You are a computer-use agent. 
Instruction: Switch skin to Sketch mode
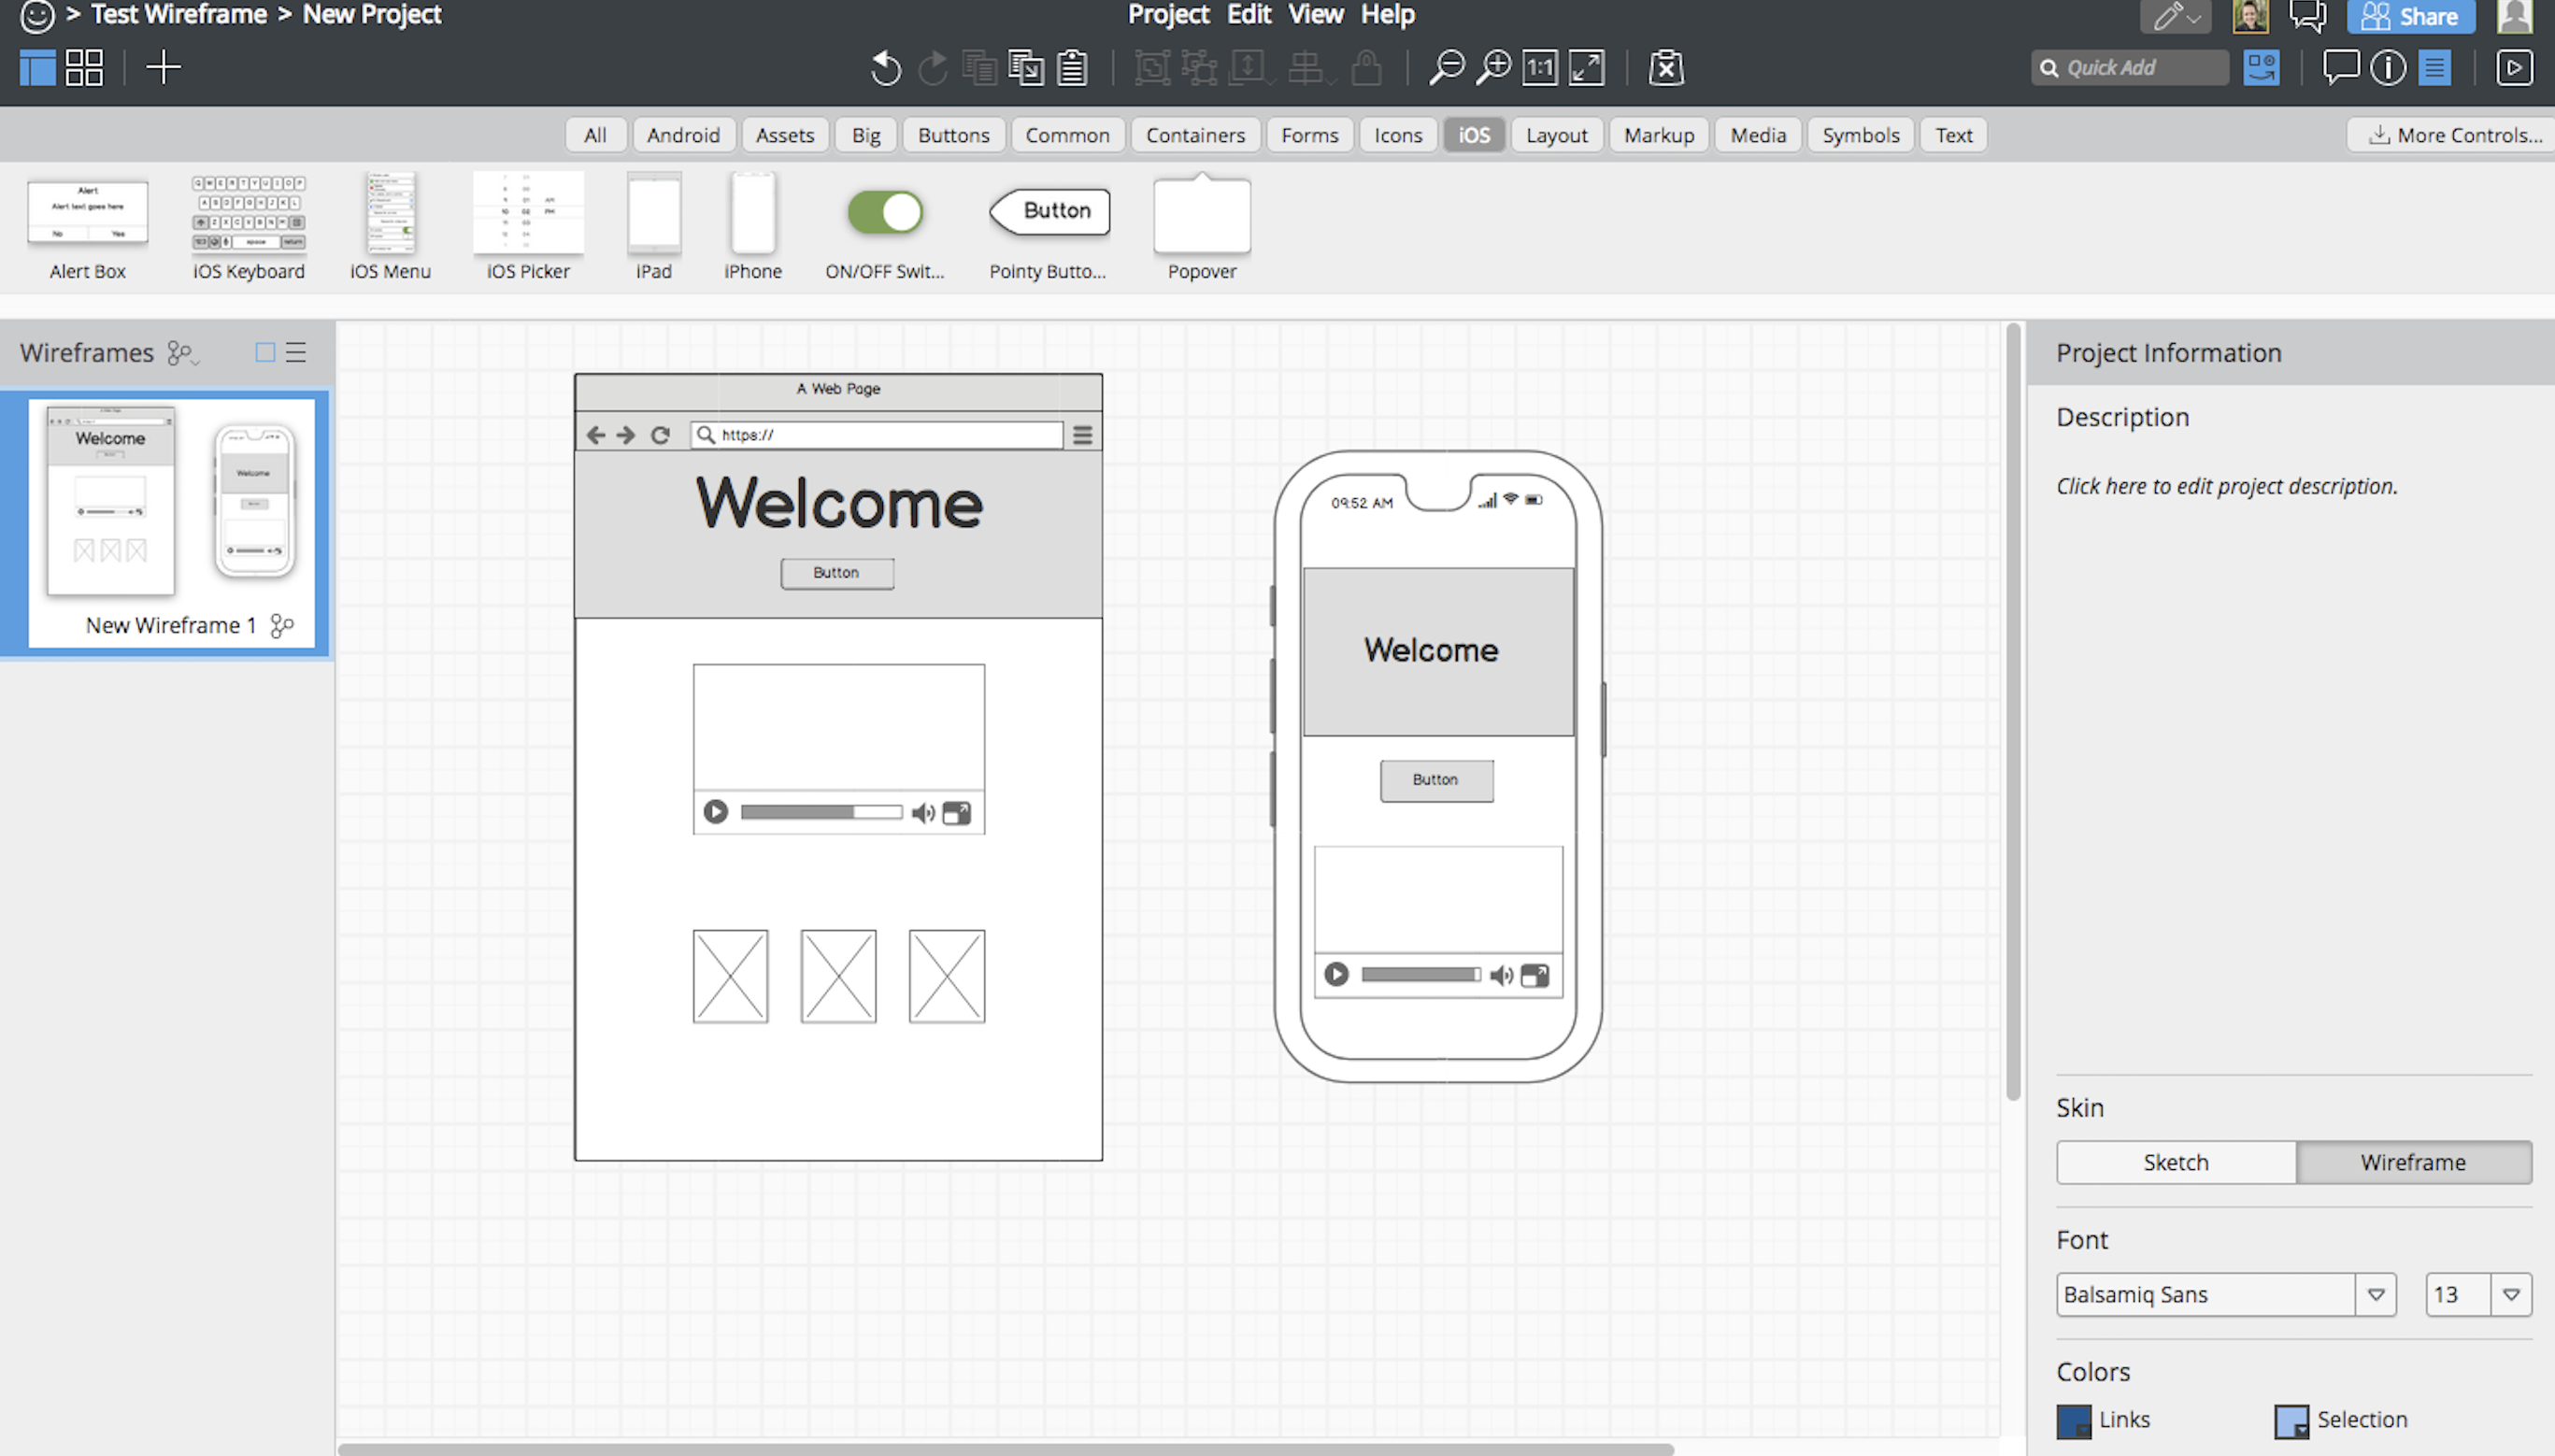pyautogui.click(x=2176, y=1162)
